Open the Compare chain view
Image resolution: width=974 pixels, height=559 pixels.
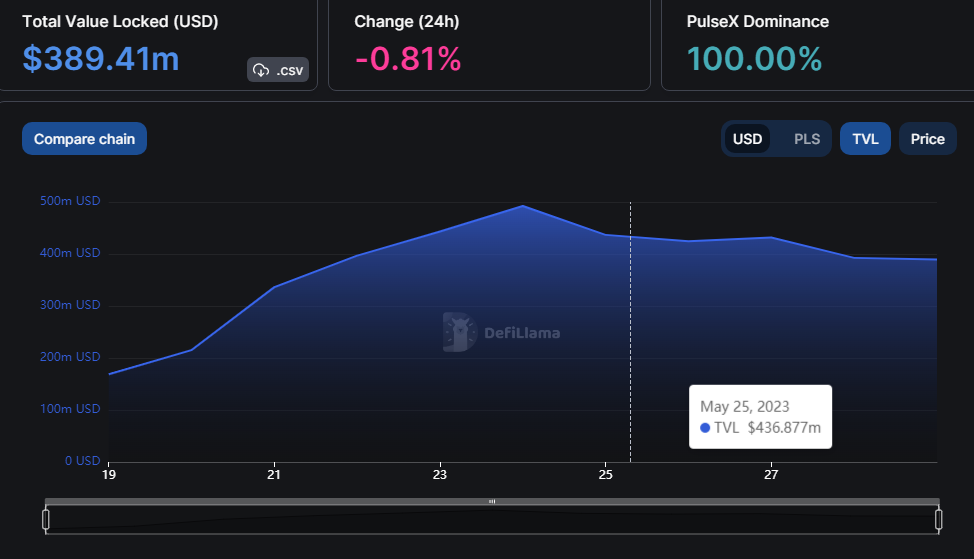pyautogui.click(x=84, y=139)
